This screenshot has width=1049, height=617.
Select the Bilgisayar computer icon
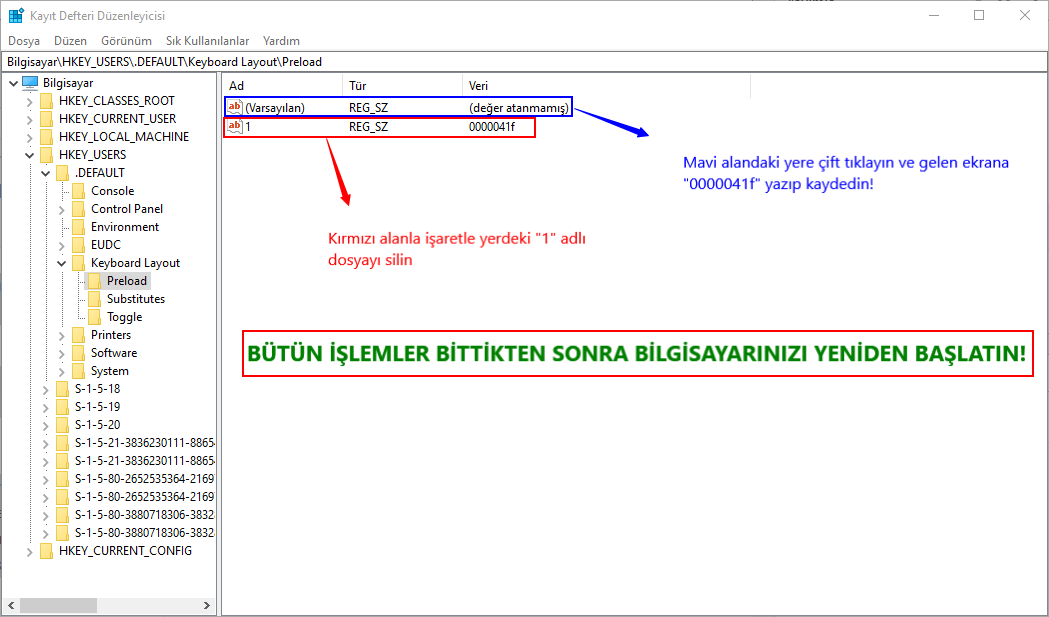pyautogui.click(x=31, y=83)
